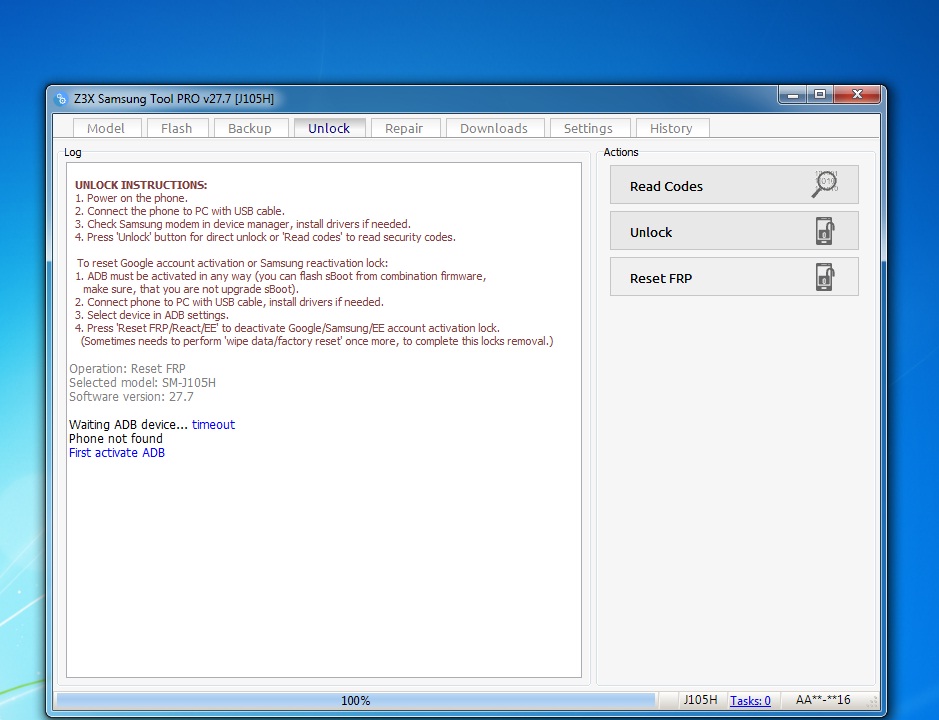Click the J105H status bar entry
The height and width of the screenshot is (720, 939).
click(x=701, y=700)
